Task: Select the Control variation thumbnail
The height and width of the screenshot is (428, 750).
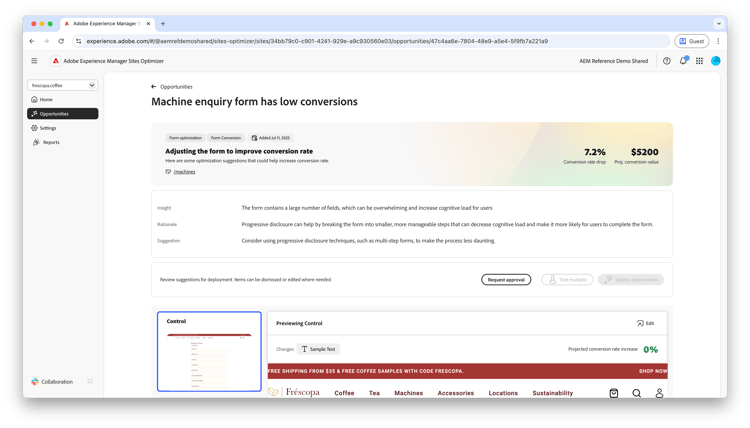Action: pyautogui.click(x=210, y=351)
